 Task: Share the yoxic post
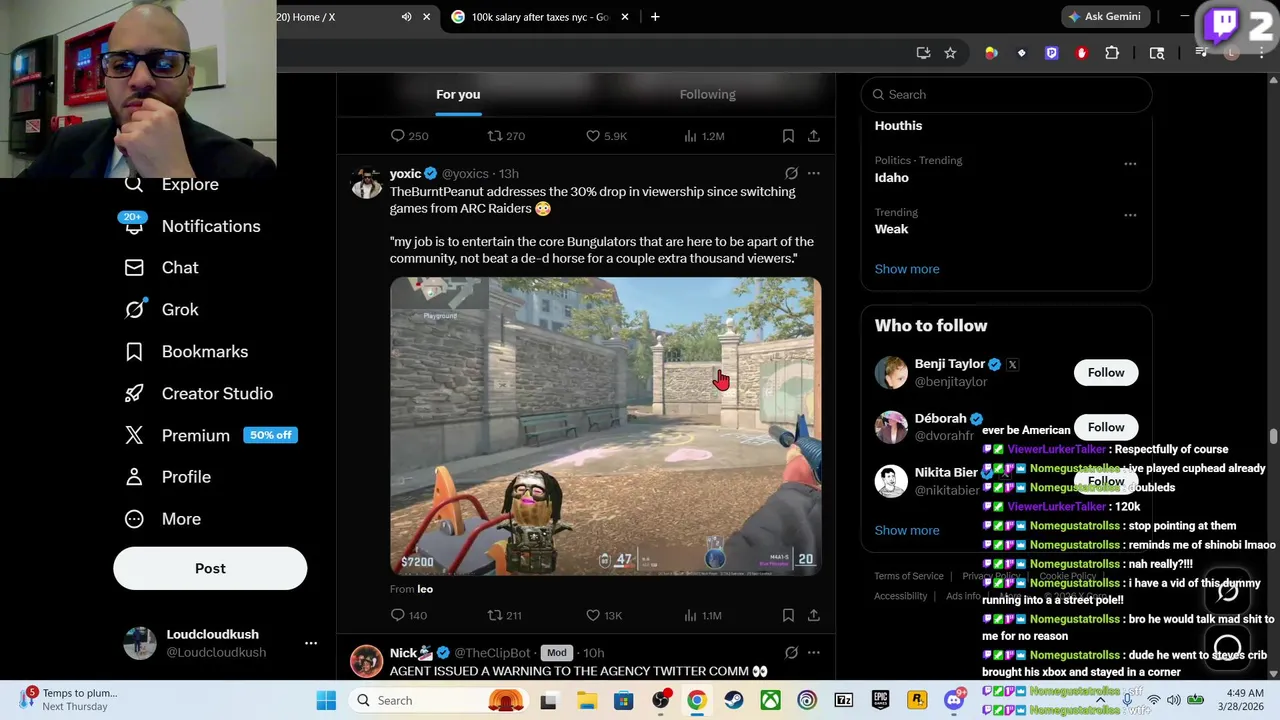point(814,615)
